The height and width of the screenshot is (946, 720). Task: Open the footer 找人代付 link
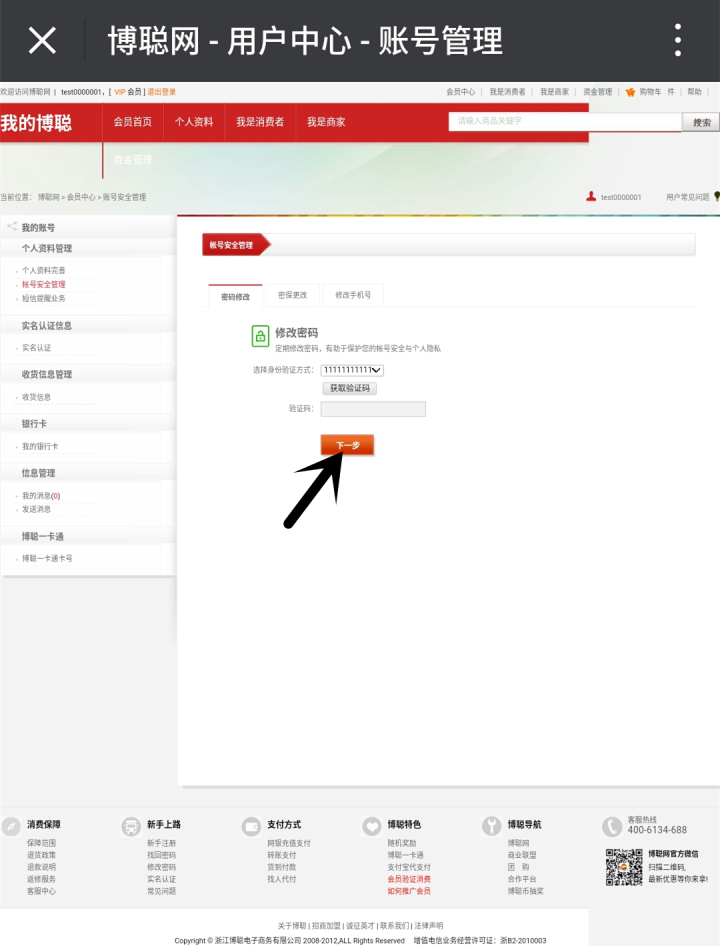[x=281, y=879]
